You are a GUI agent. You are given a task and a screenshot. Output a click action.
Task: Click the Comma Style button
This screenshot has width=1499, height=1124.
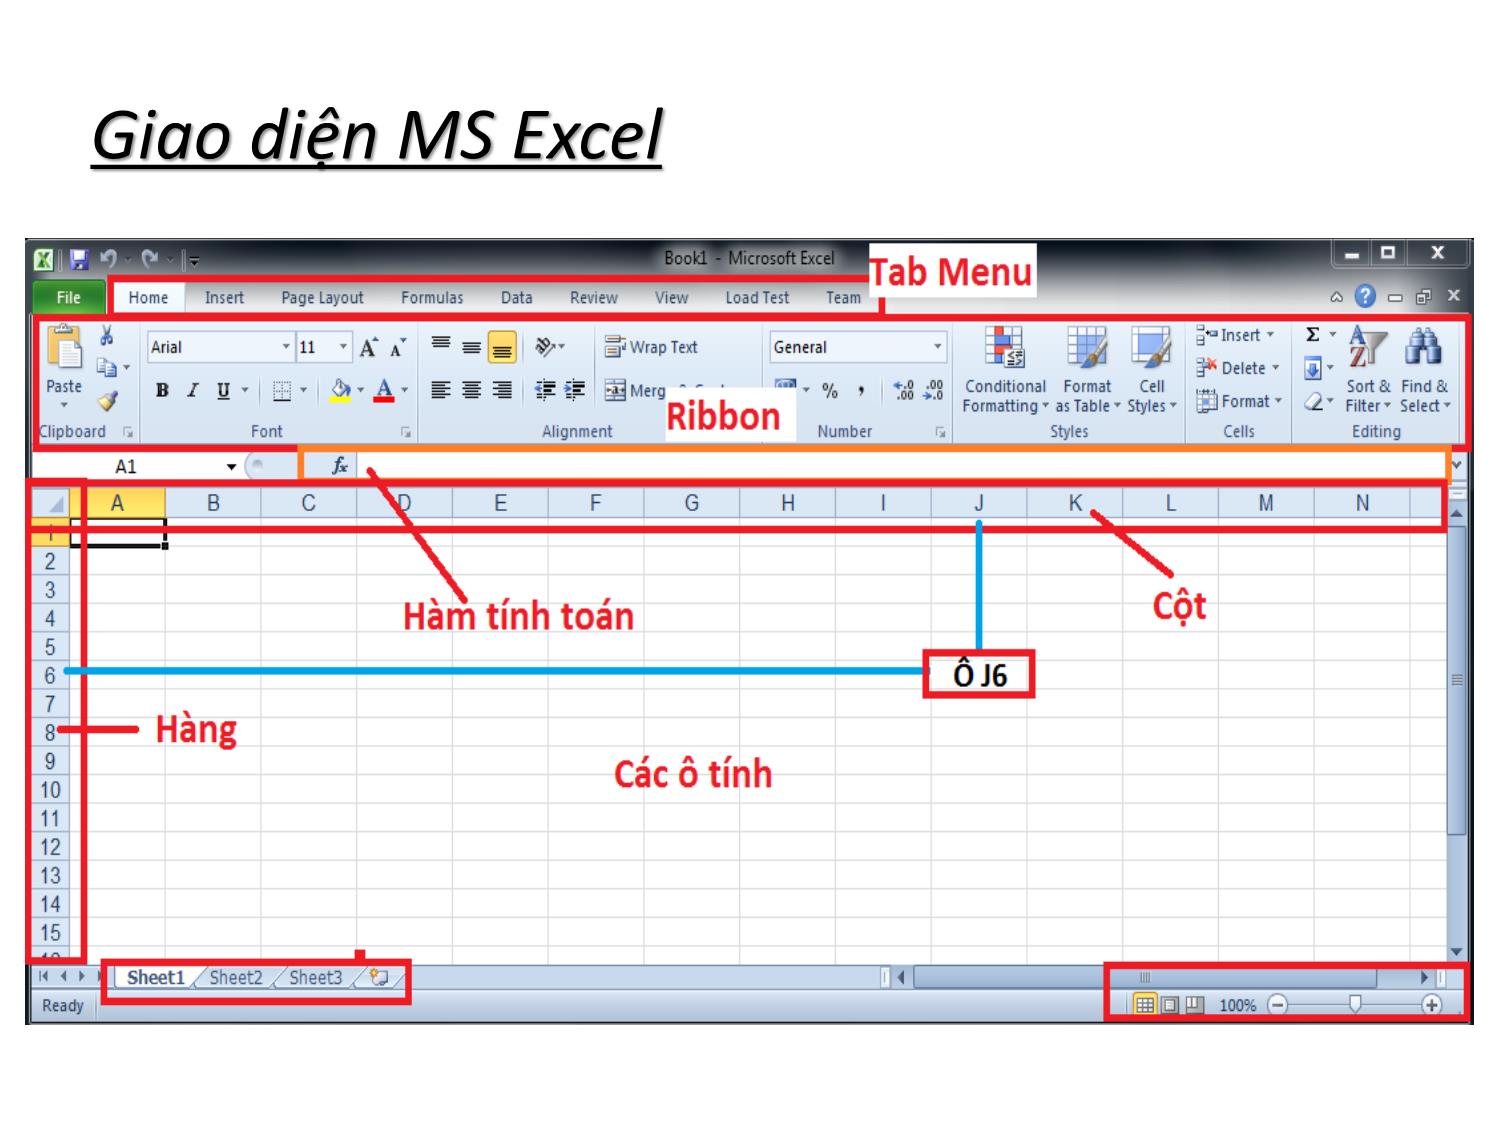[x=860, y=390]
